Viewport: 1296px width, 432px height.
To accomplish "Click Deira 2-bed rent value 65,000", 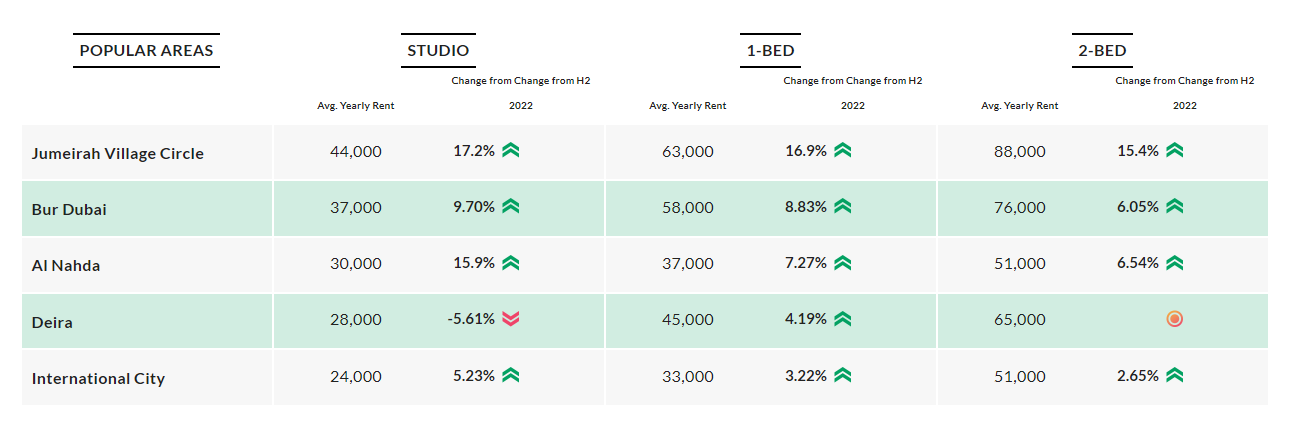I will pos(1020,320).
